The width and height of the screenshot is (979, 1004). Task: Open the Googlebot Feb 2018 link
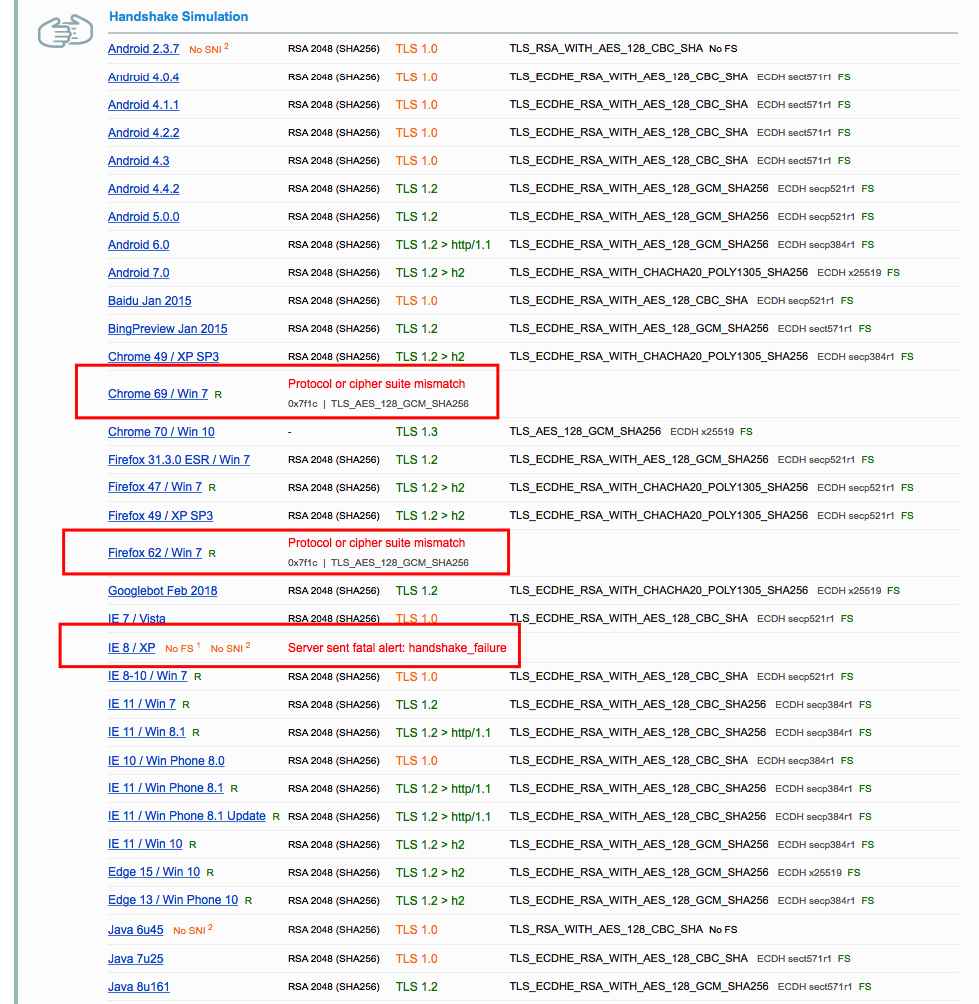coord(163,591)
